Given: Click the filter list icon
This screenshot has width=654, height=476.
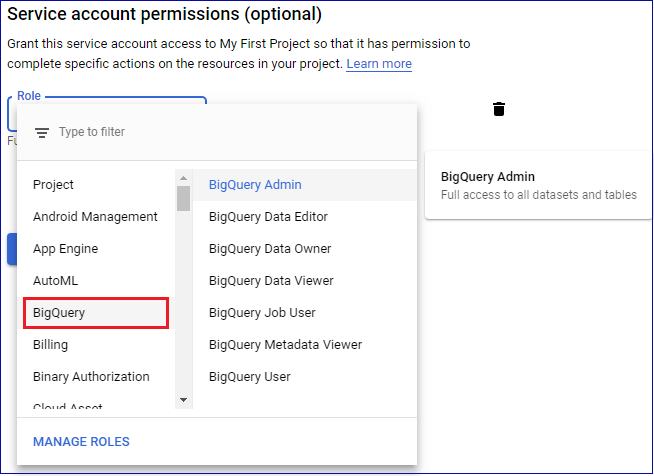Looking at the screenshot, I should (42, 133).
